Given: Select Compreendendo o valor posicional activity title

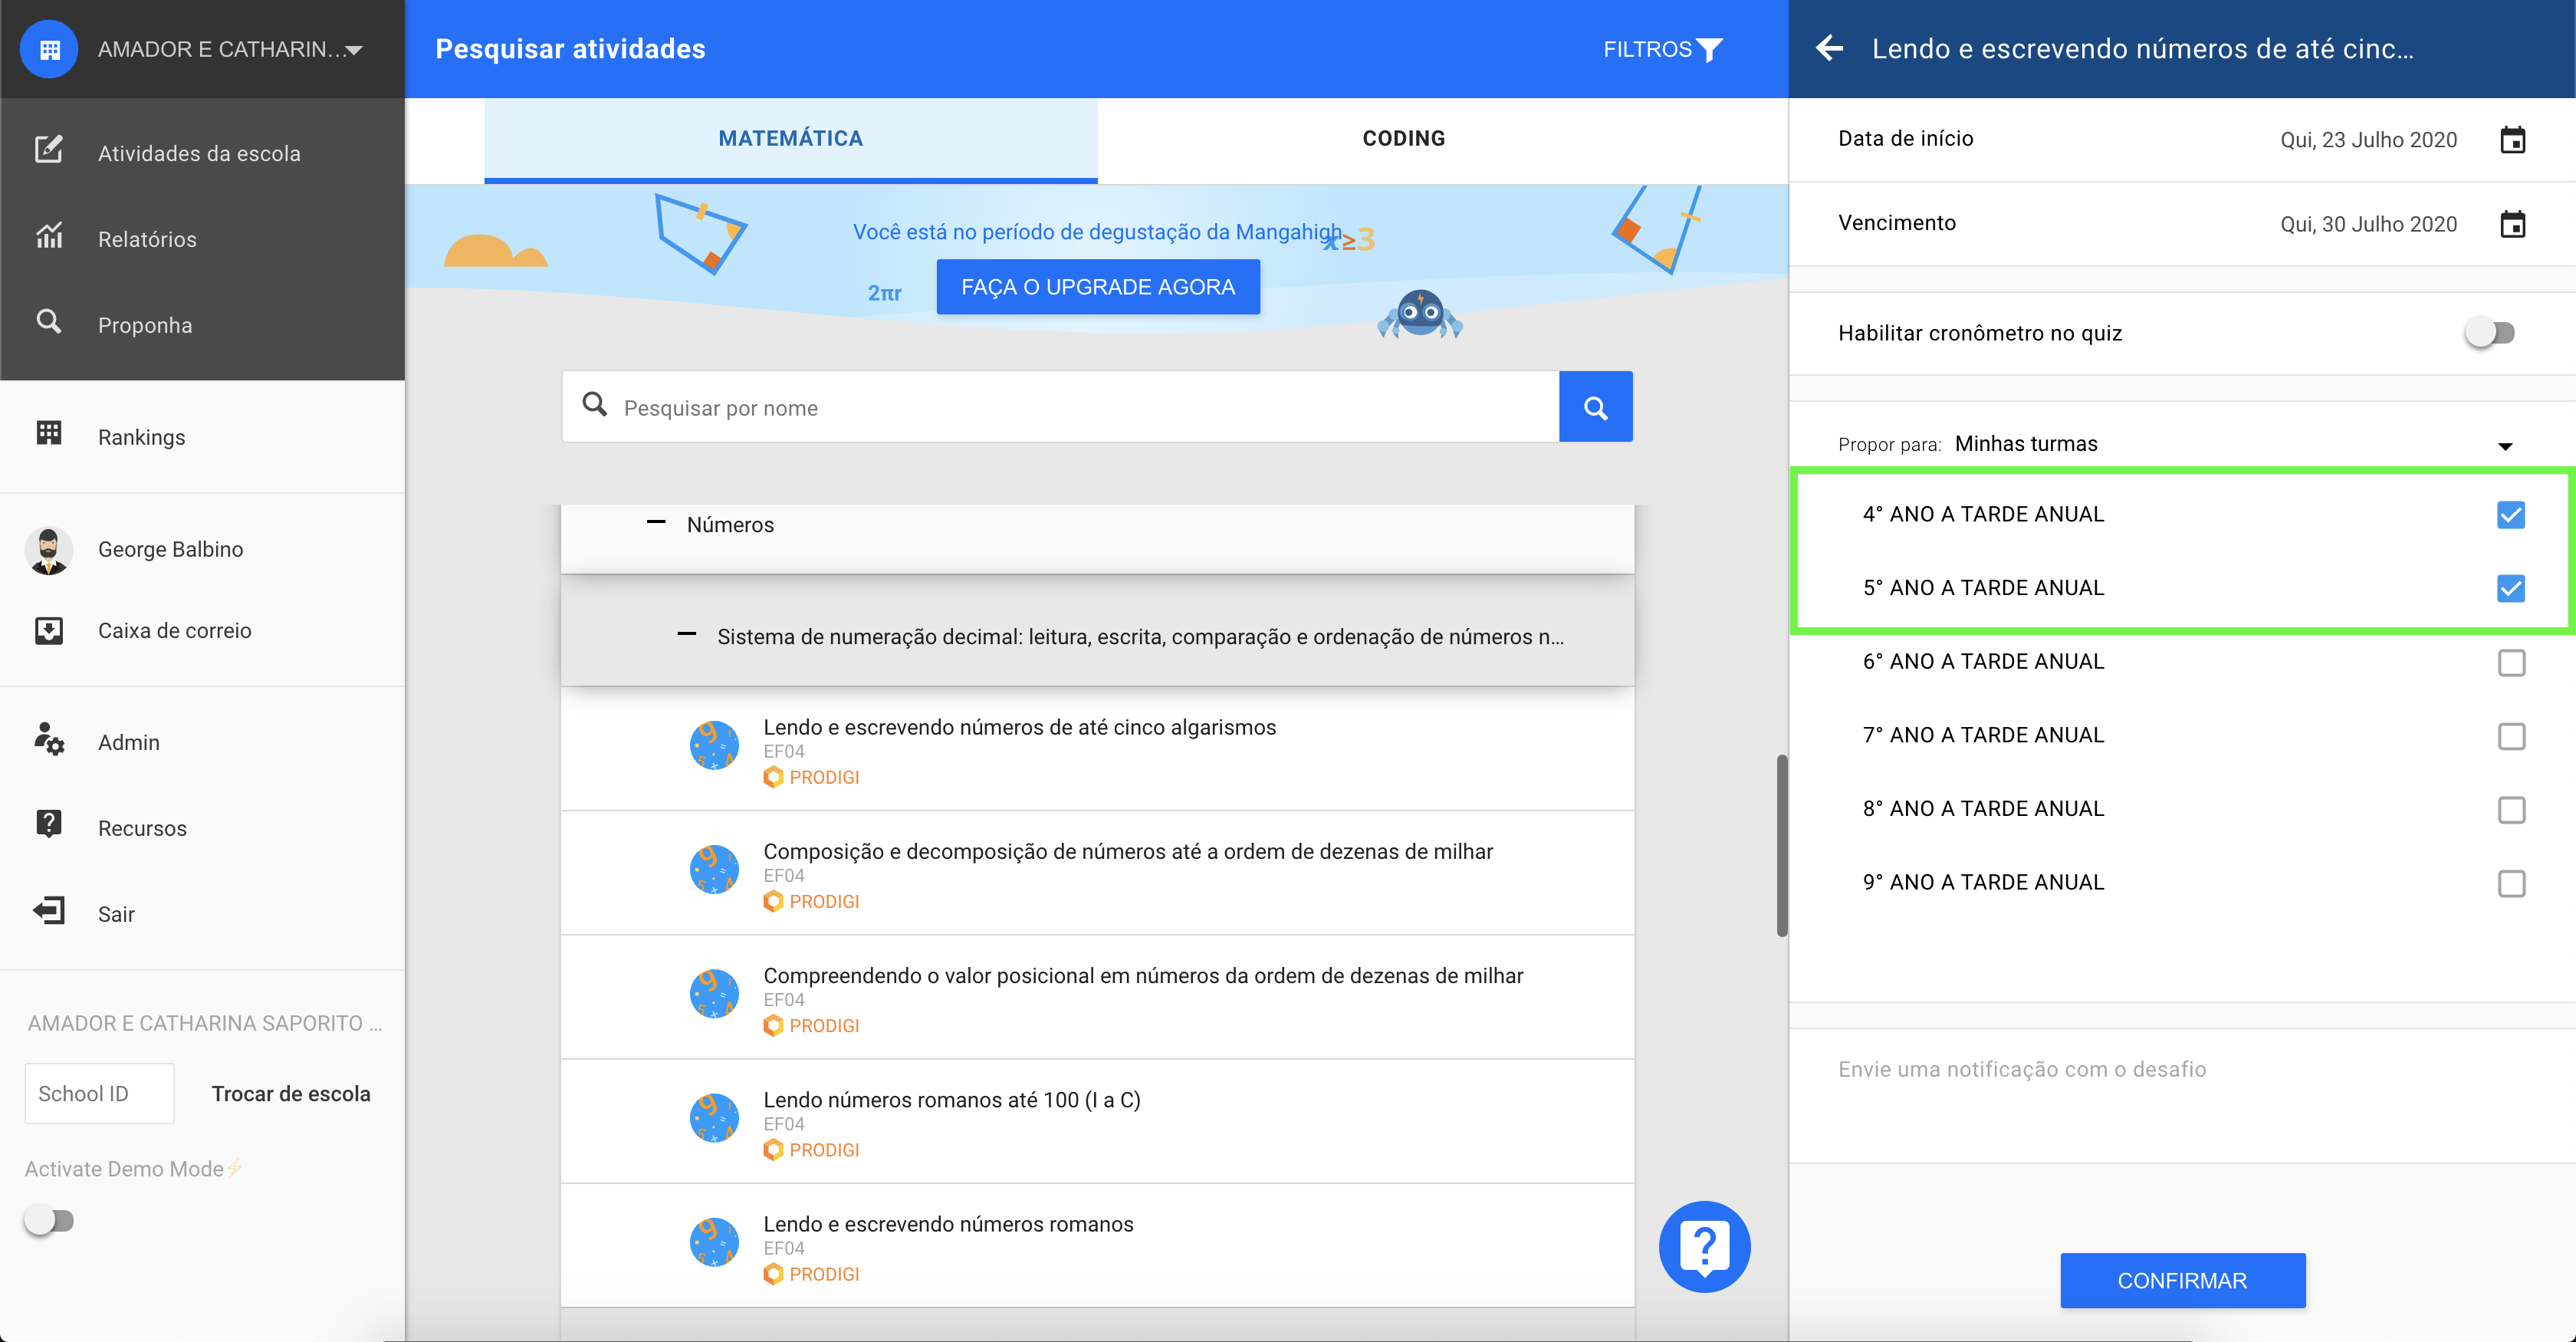Looking at the screenshot, I should click(1143, 975).
